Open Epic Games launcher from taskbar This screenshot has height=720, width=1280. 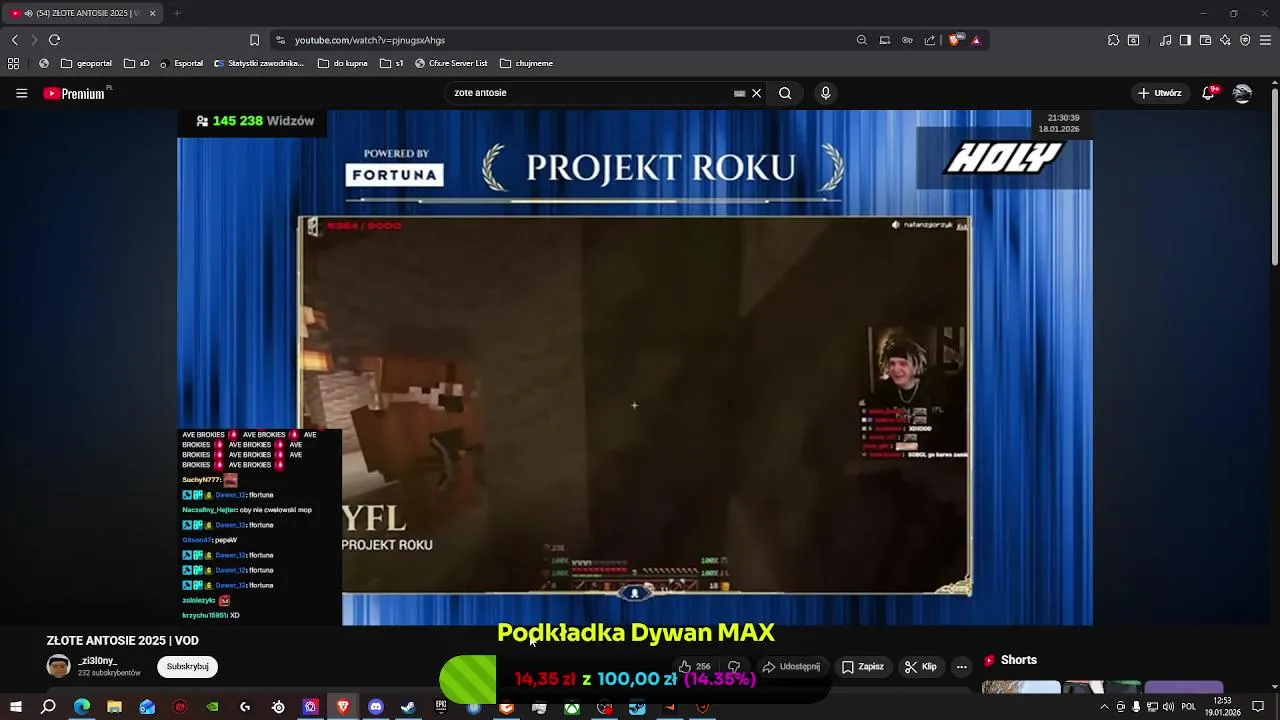tap(441, 707)
